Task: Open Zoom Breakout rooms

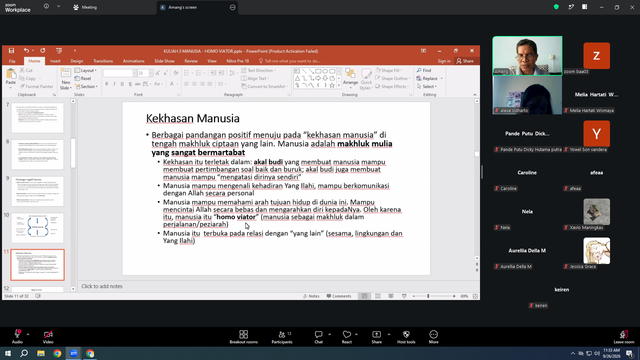Action: [x=244, y=337]
